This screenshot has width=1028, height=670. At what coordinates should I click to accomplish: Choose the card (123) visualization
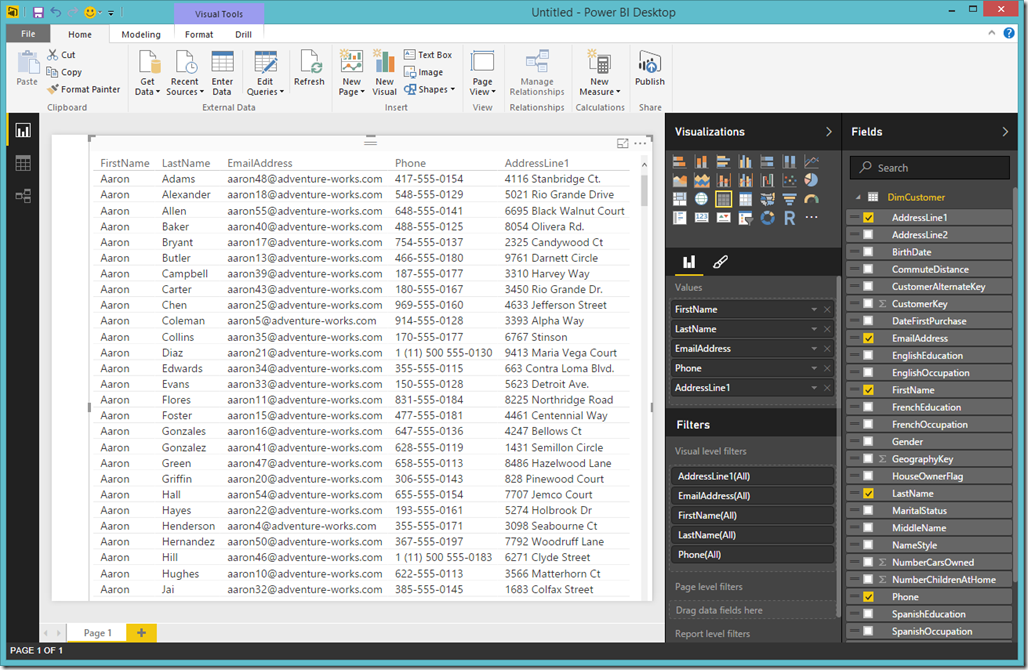pyautogui.click(x=702, y=218)
